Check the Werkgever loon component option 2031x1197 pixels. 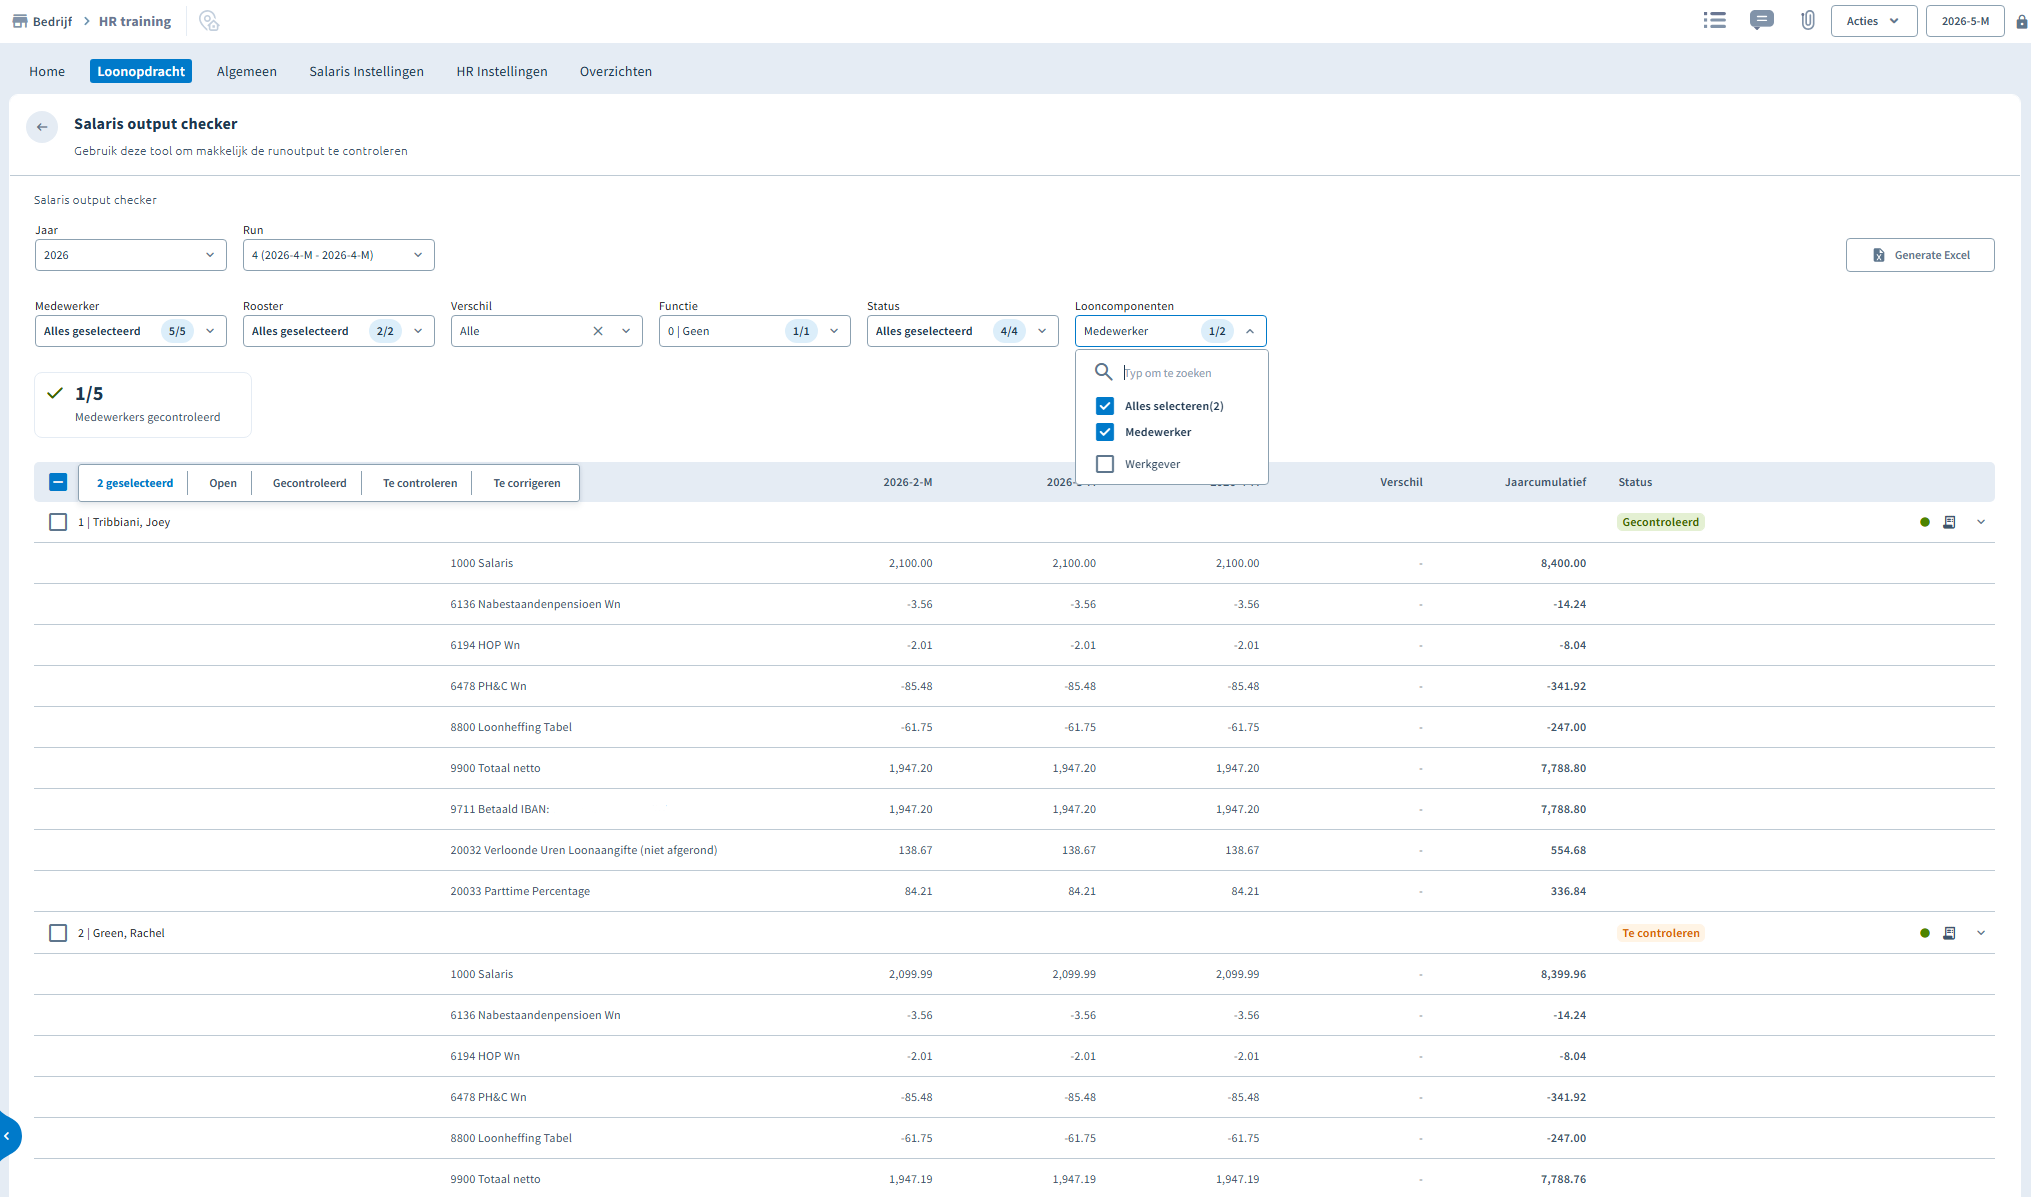tap(1105, 464)
